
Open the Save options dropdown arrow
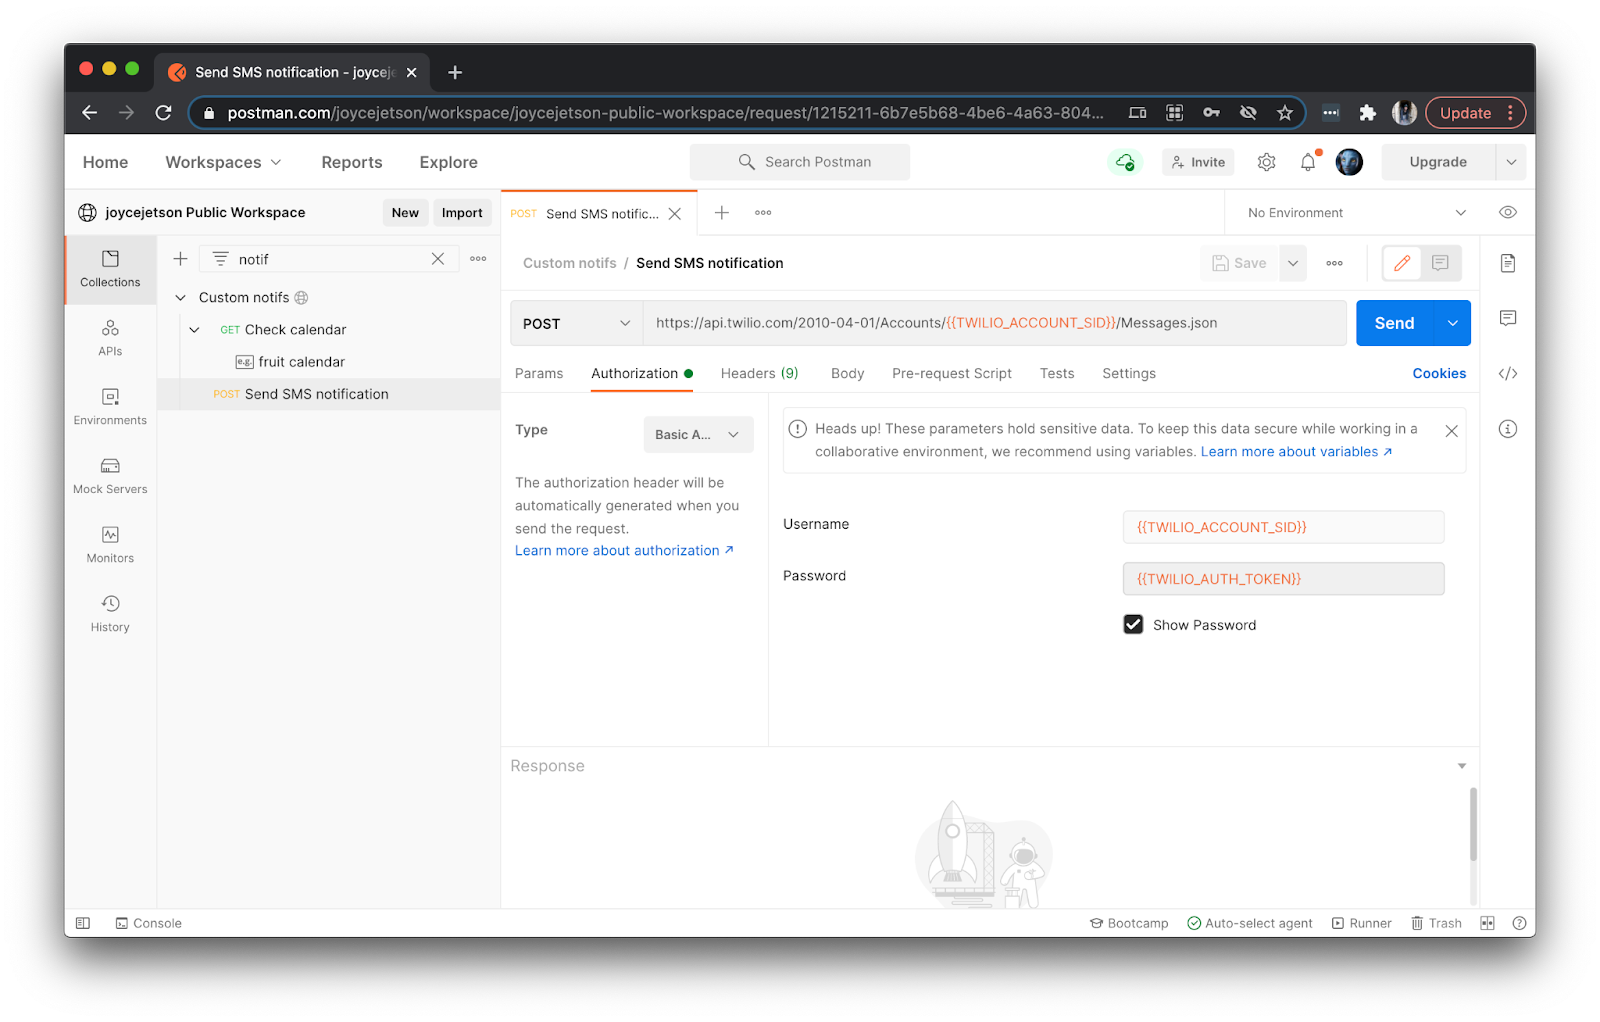point(1292,263)
